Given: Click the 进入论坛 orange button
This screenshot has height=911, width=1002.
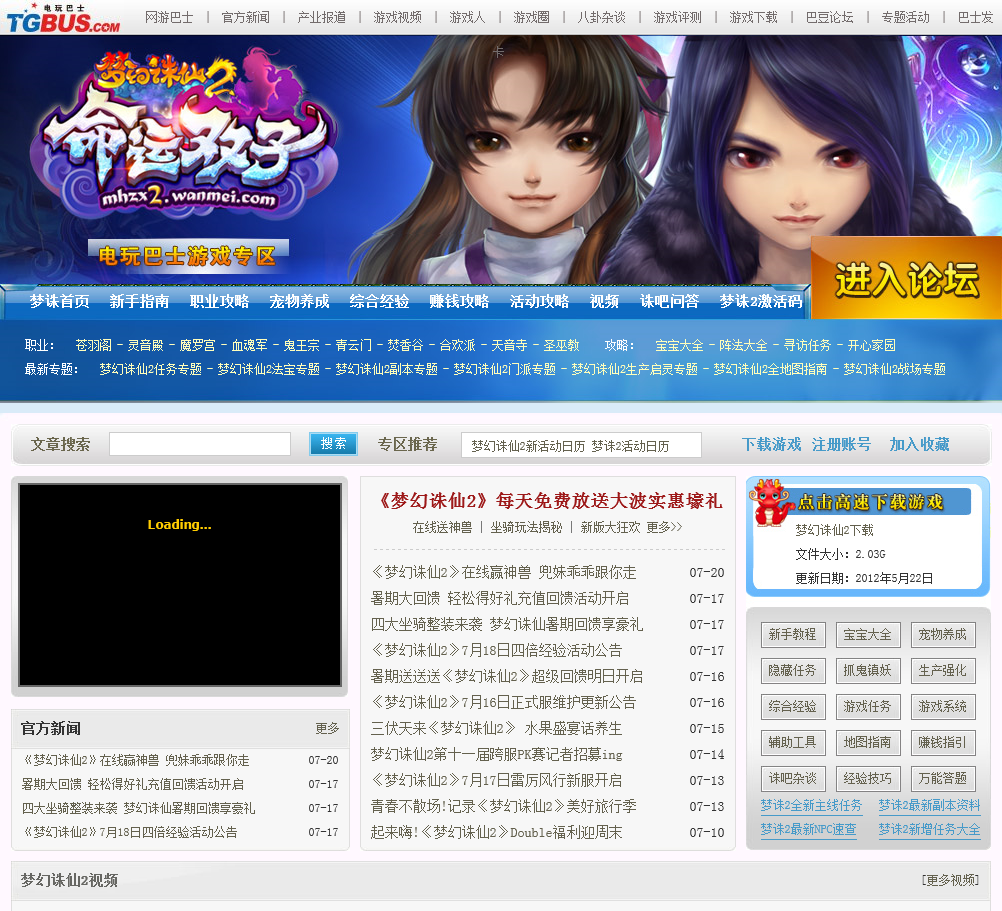Looking at the screenshot, I should click(x=906, y=279).
